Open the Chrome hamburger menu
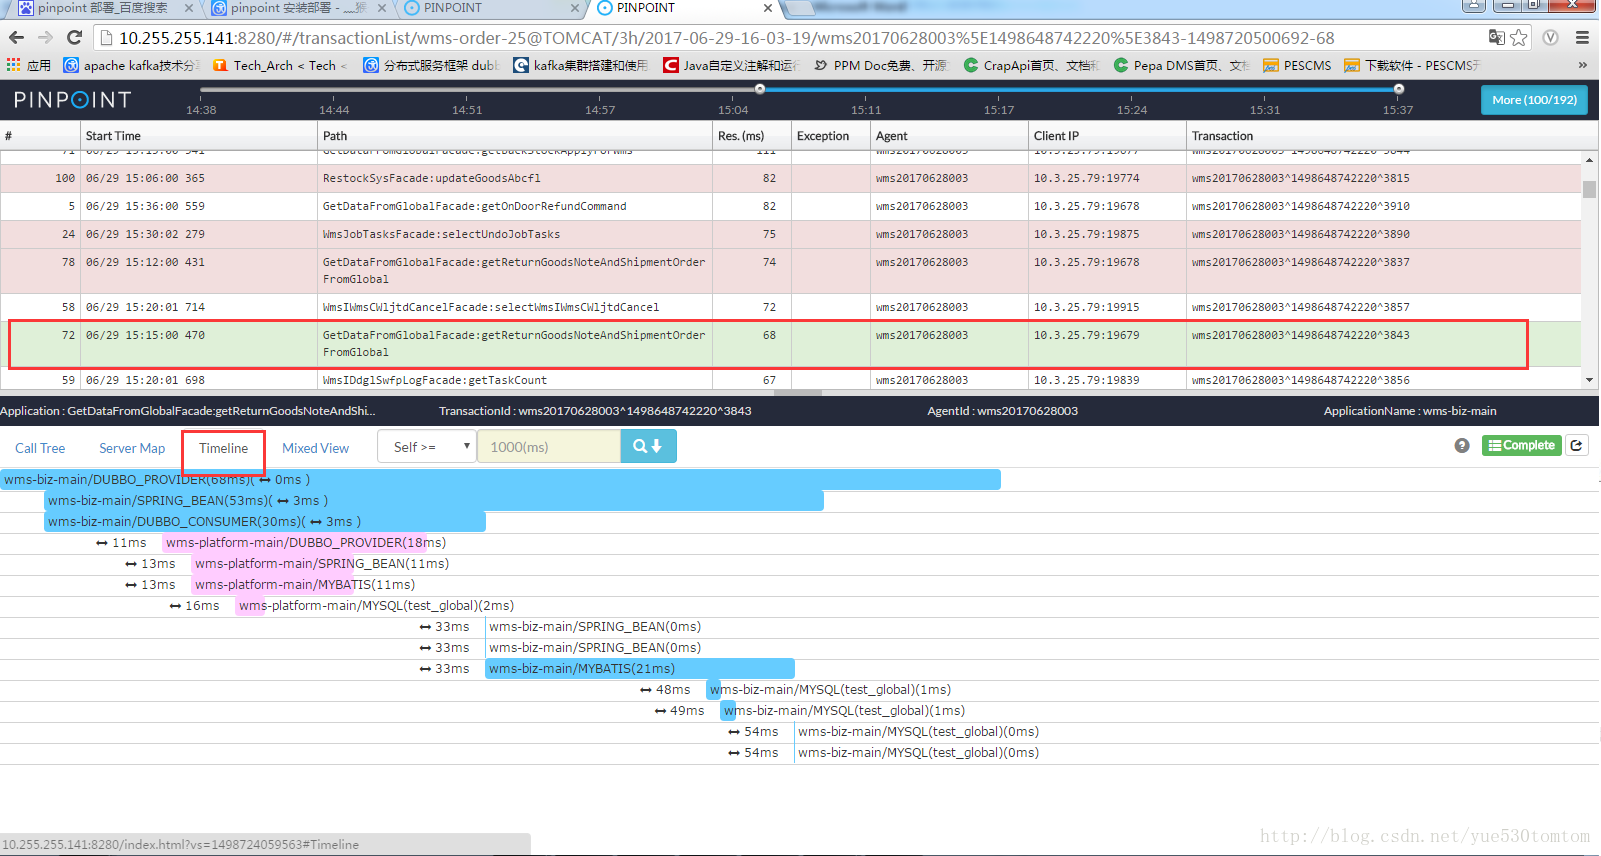 point(1582,38)
